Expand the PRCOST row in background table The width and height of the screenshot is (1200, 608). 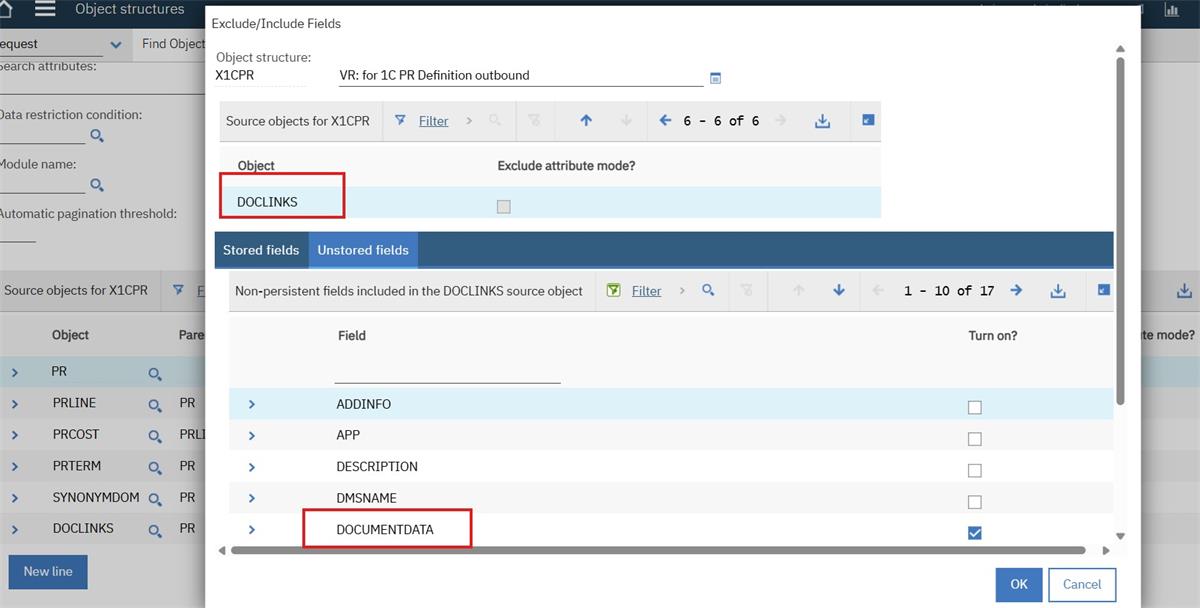(x=14, y=435)
